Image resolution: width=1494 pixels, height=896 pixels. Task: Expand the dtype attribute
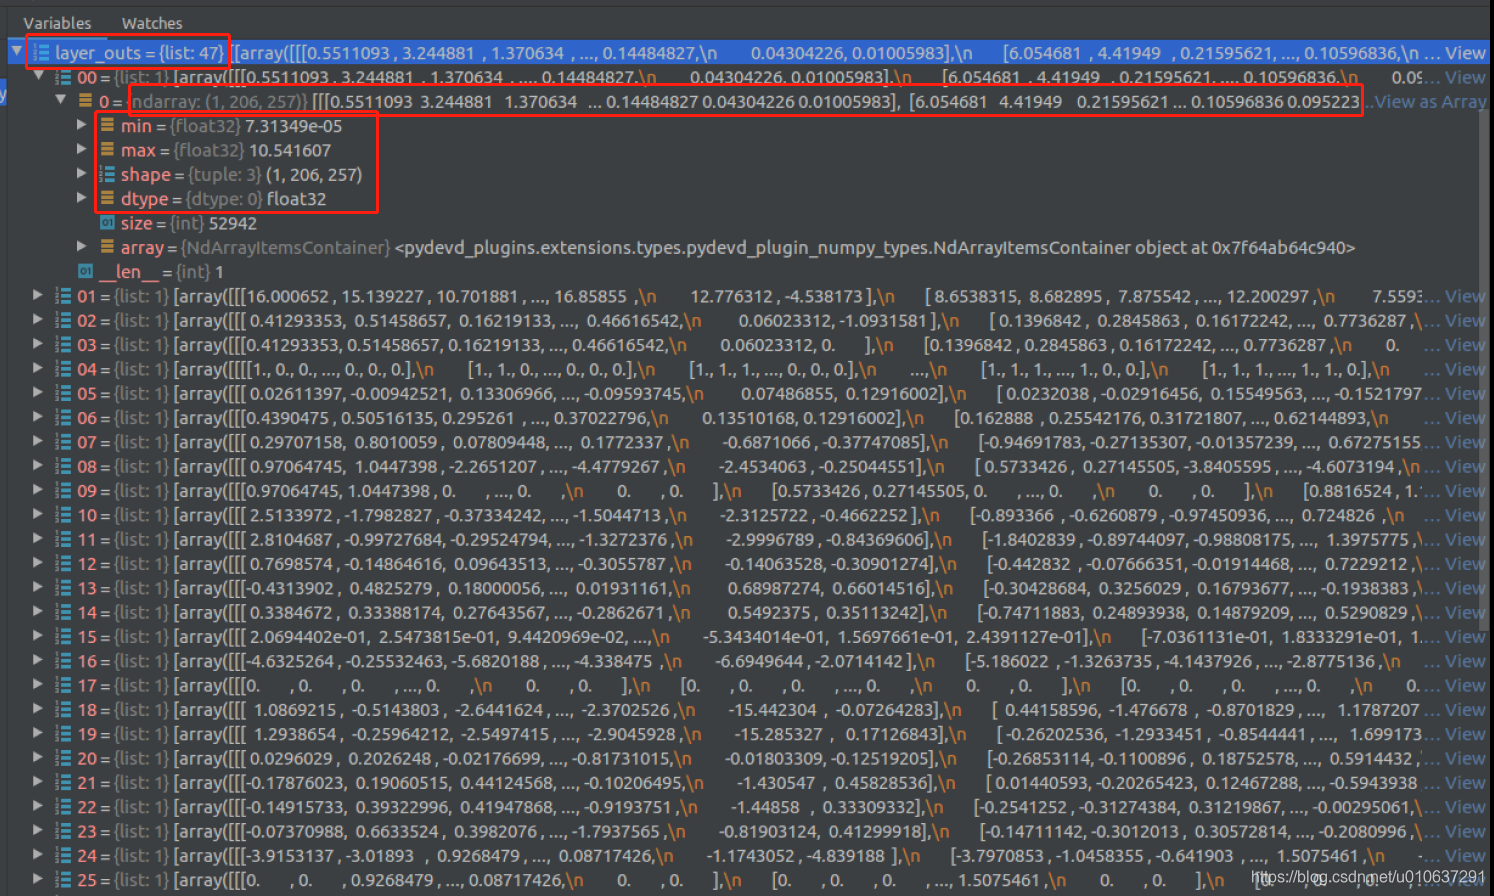[x=82, y=198]
